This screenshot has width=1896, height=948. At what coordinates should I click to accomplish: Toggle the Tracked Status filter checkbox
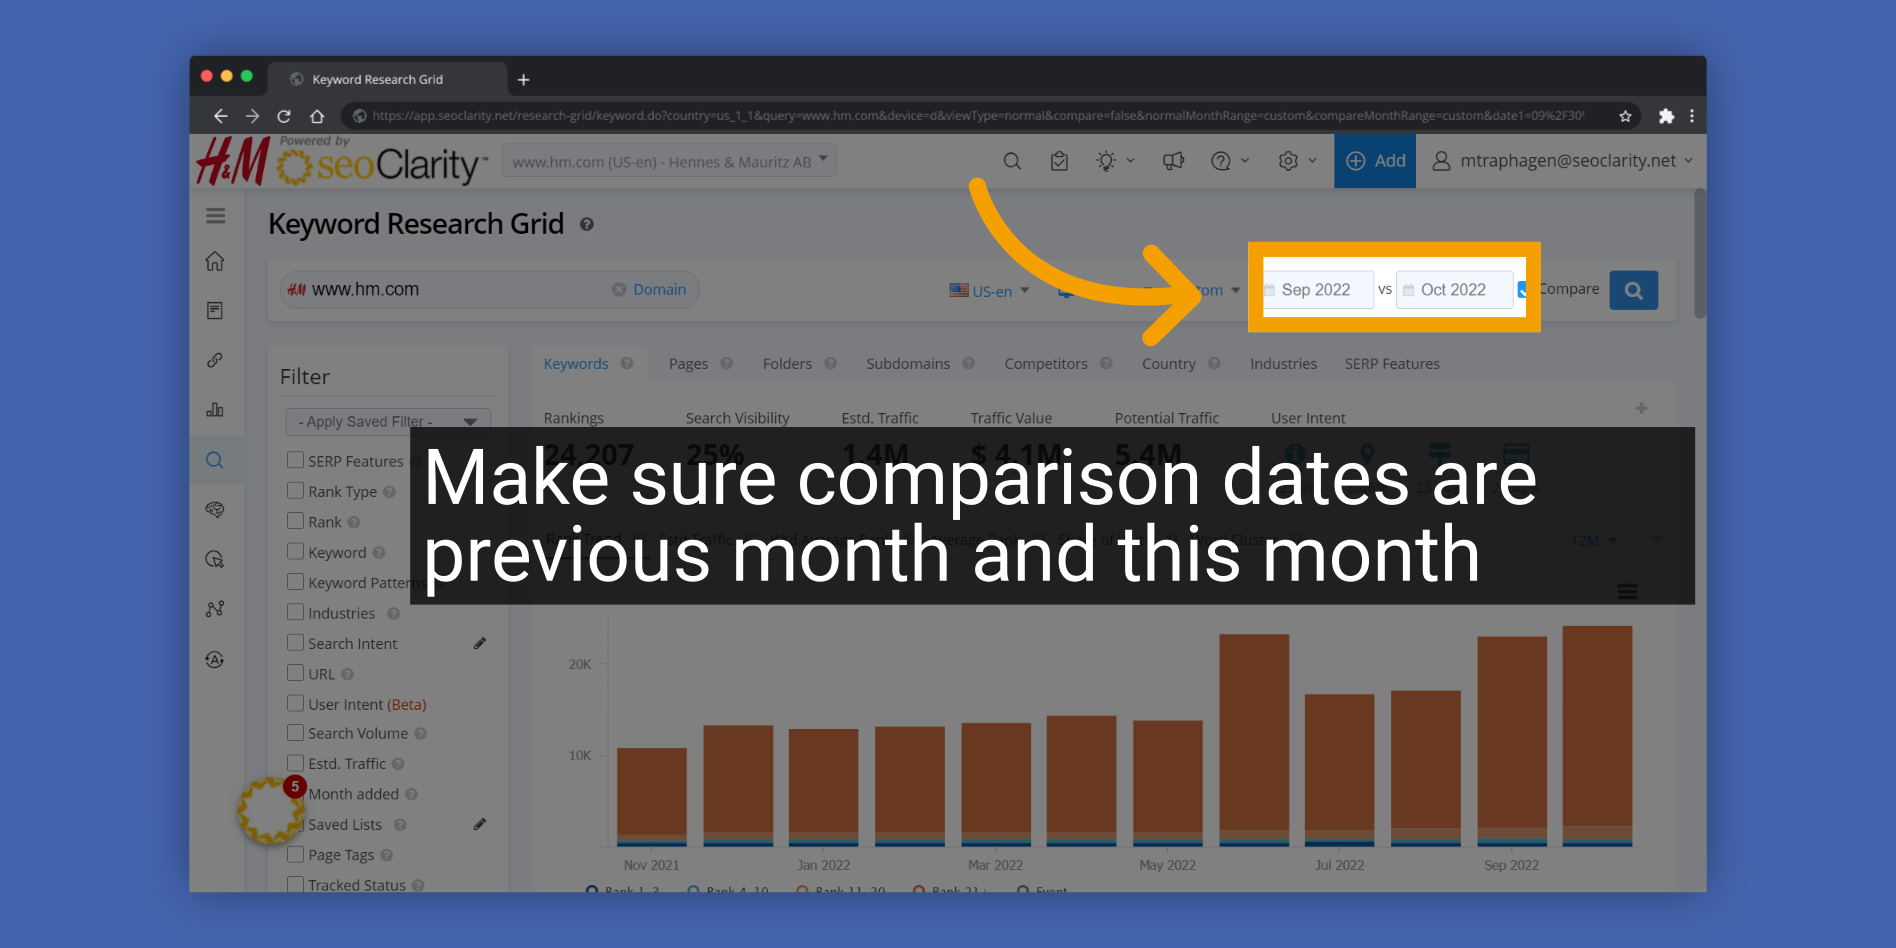pos(295,884)
